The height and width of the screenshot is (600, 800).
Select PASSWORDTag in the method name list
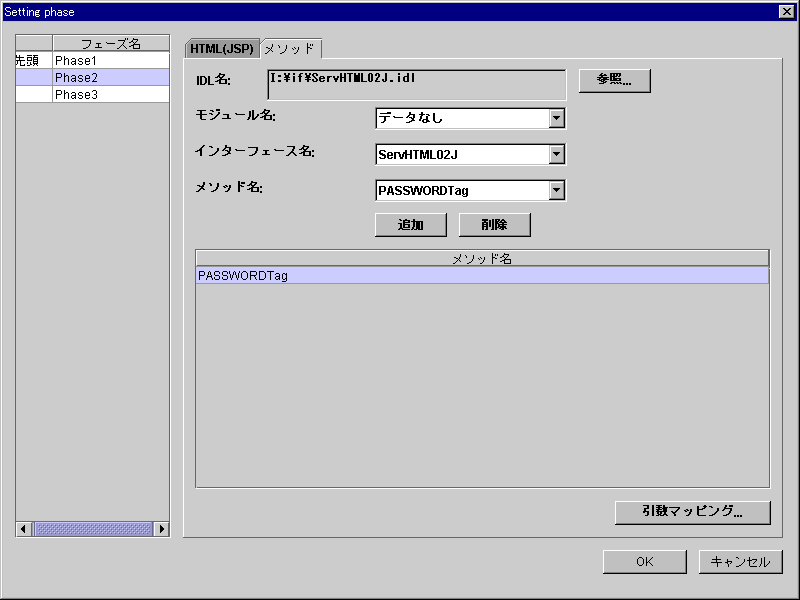pyautogui.click(x=300, y=273)
